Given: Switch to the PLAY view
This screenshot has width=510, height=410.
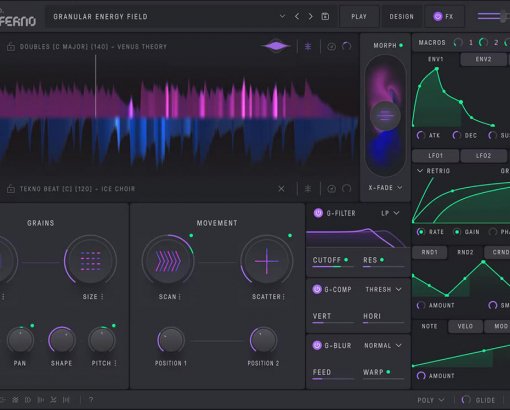Looking at the screenshot, I should (359, 16).
